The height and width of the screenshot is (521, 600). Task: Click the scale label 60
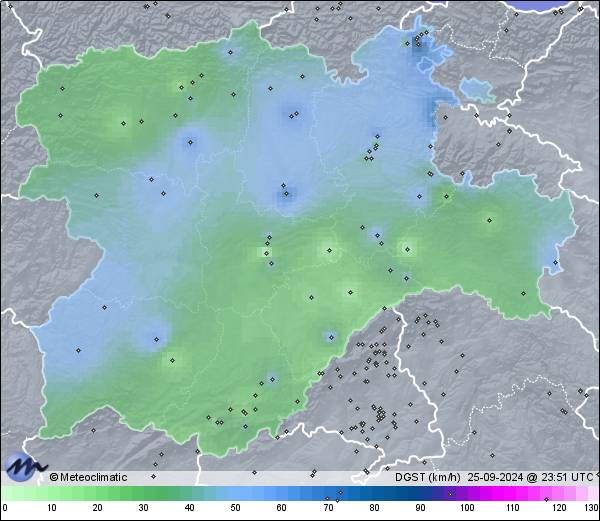click(282, 508)
